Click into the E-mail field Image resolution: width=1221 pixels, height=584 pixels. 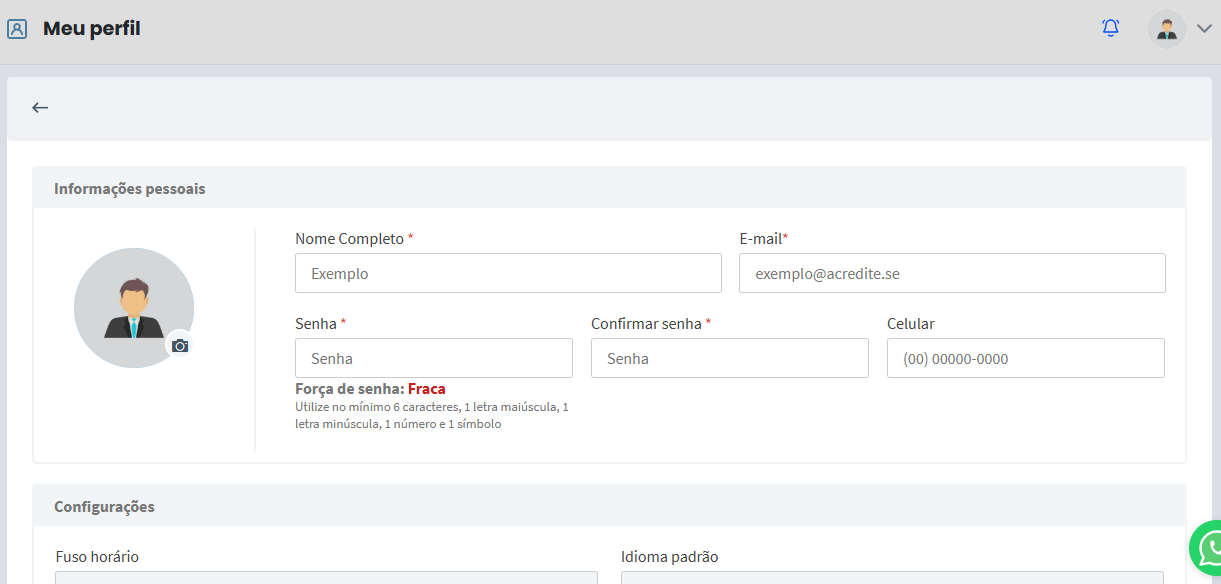[952, 273]
